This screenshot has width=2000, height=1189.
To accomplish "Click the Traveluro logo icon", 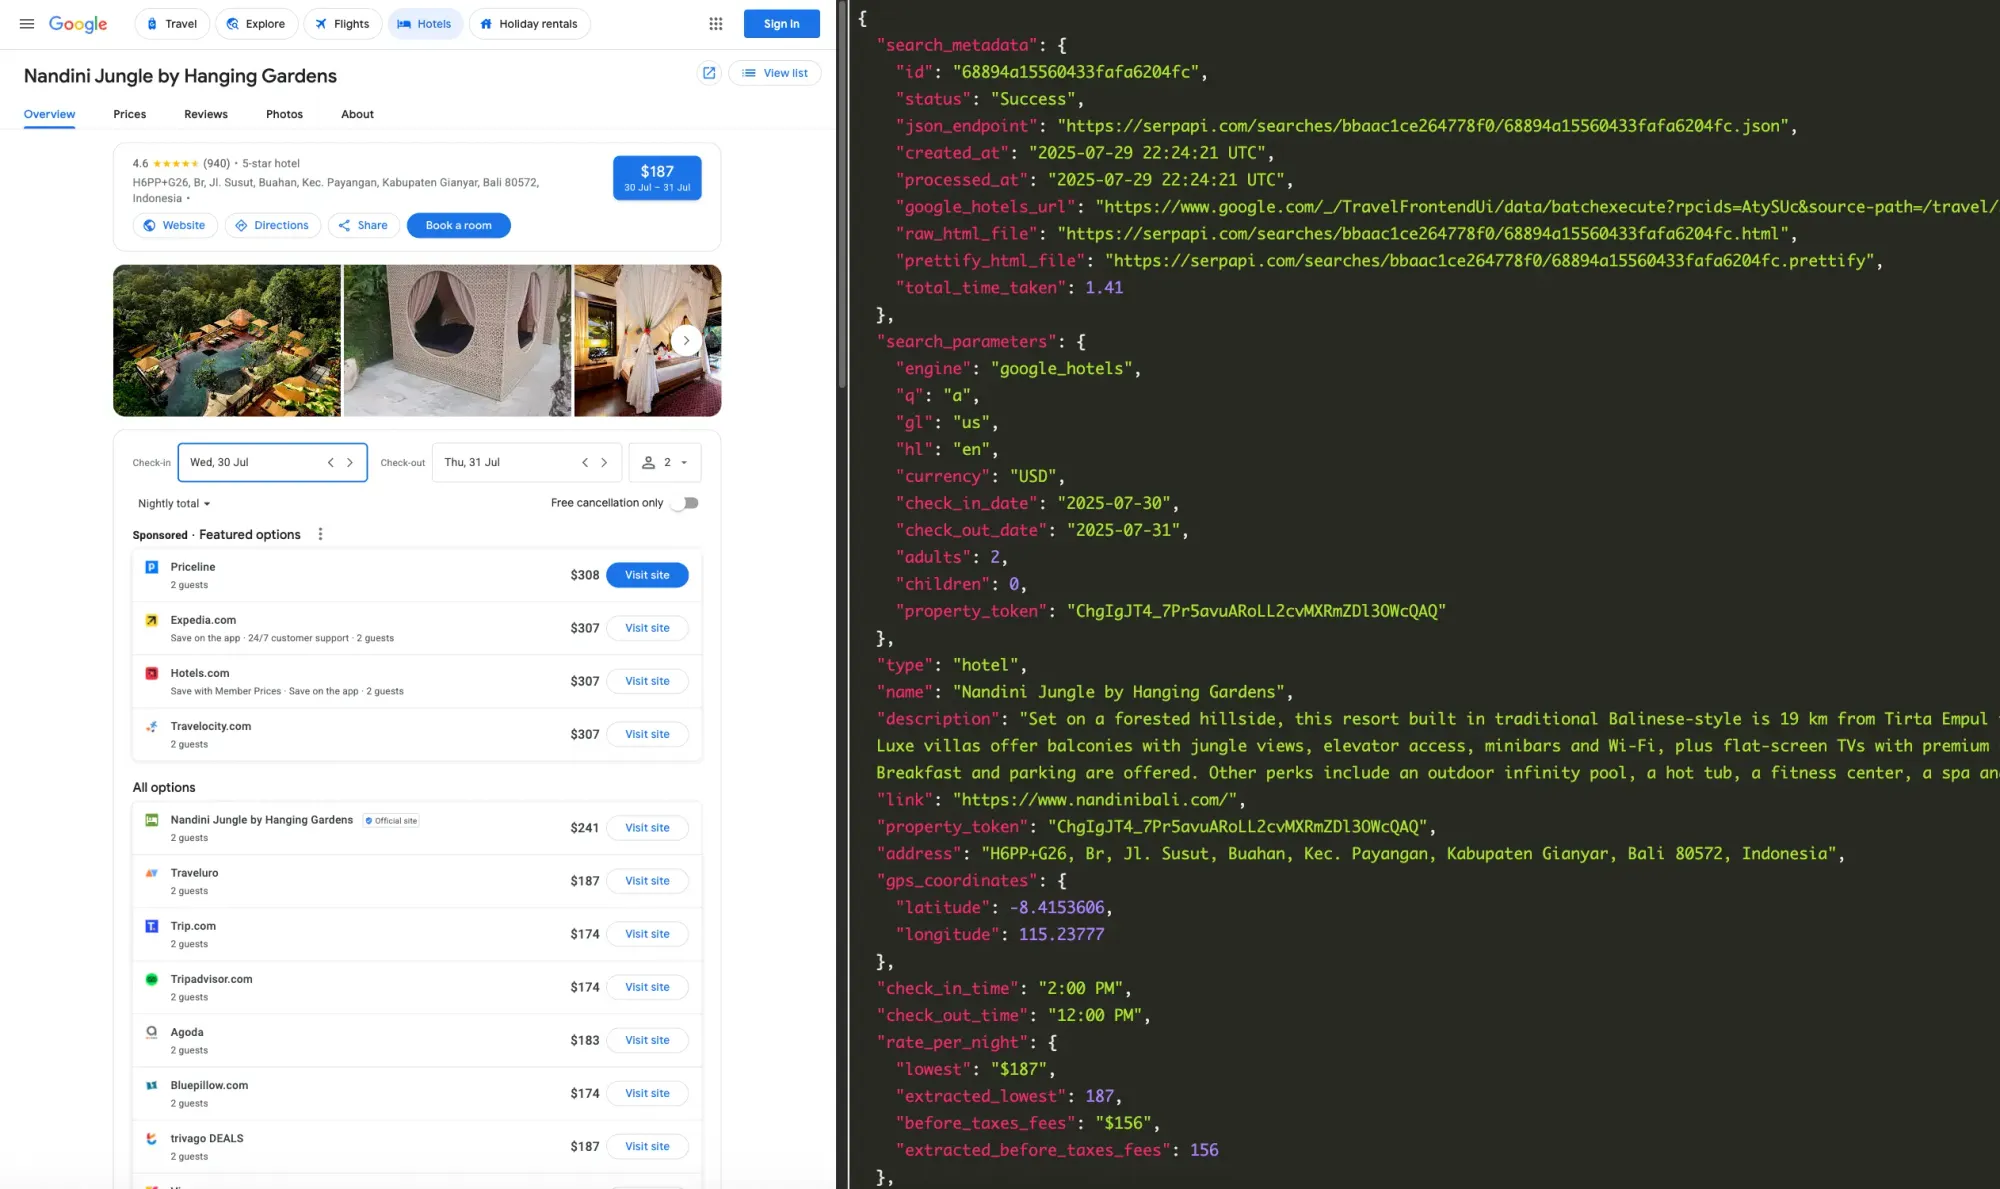I will click(152, 873).
